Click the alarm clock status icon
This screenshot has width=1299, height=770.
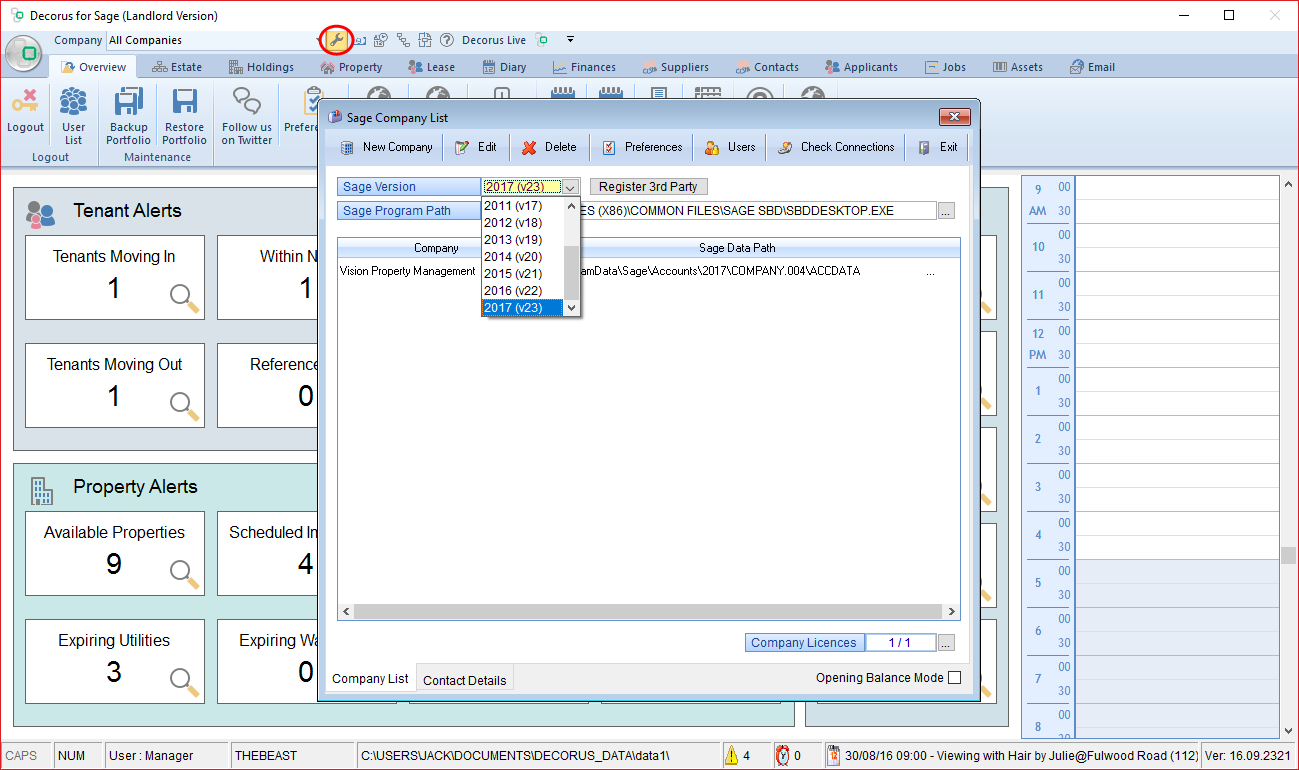782,755
